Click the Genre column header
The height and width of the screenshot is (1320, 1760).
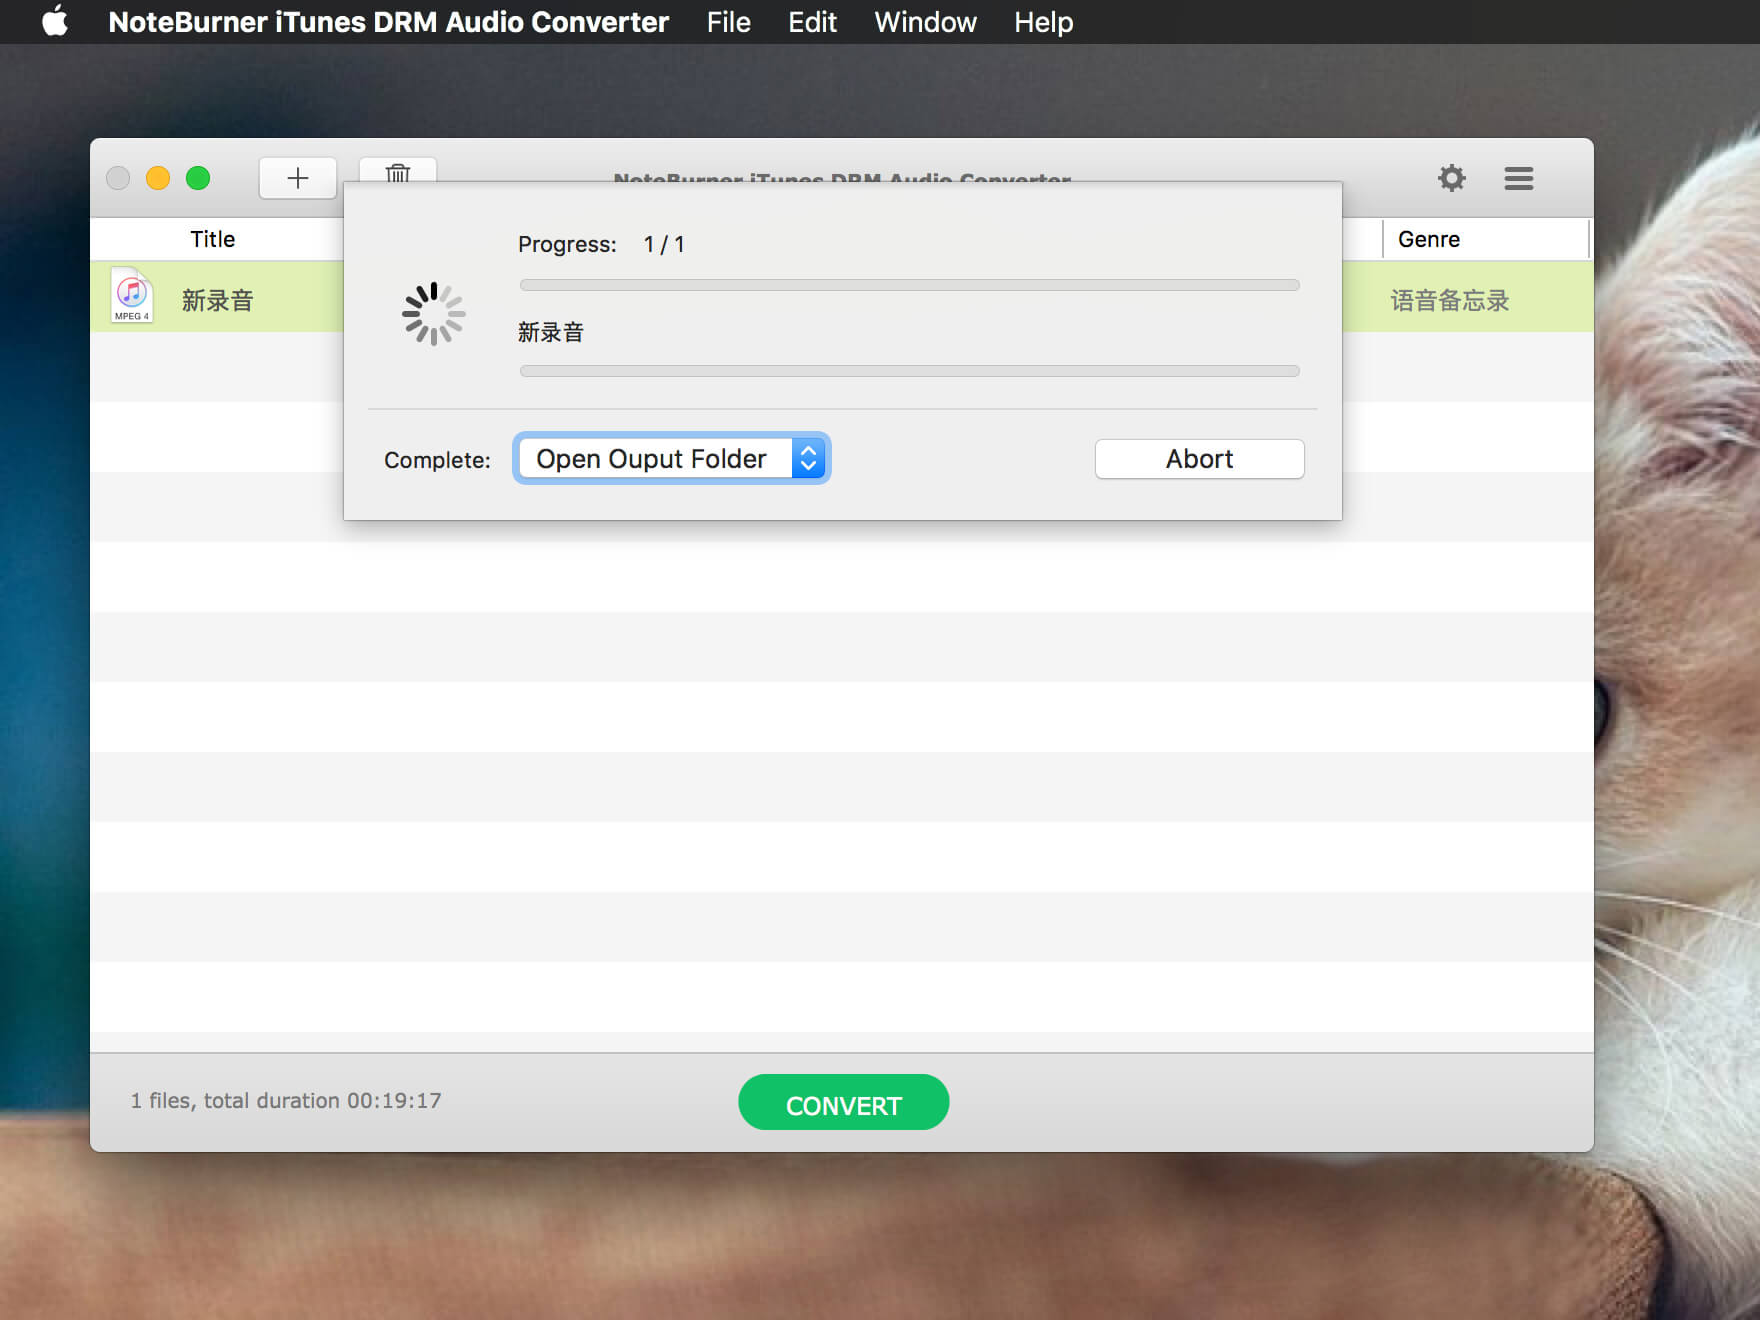point(1428,239)
